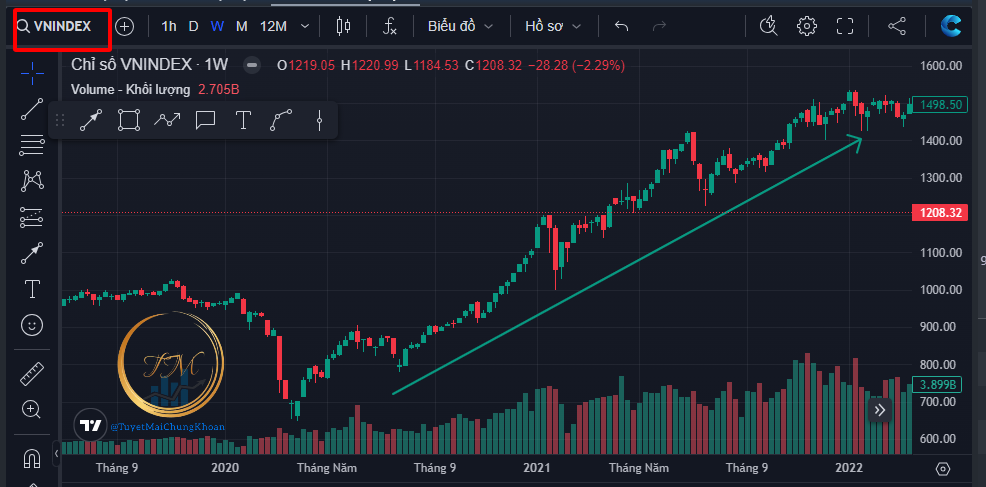Toggle magnet mode in left sidebar
The width and height of the screenshot is (986, 487).
32,459
